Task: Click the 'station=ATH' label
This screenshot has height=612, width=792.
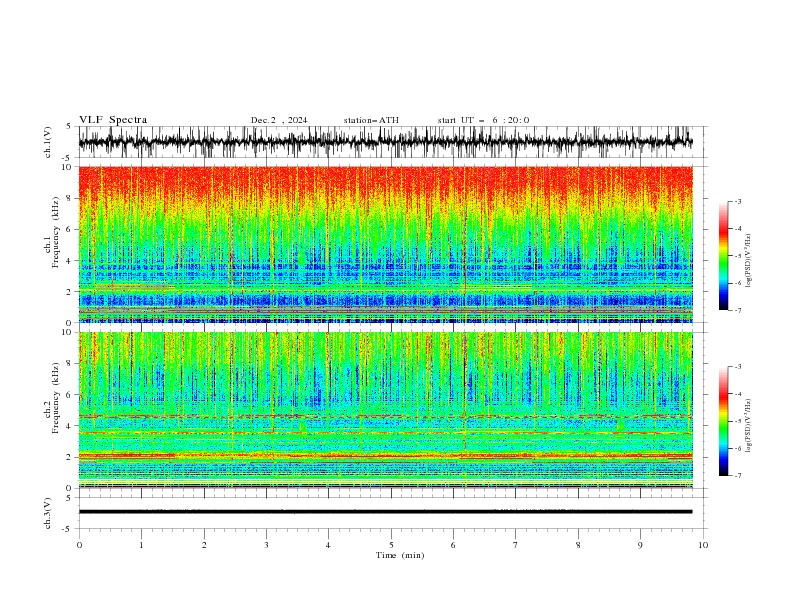Action: pyautogui.click(x=371, y=120)
